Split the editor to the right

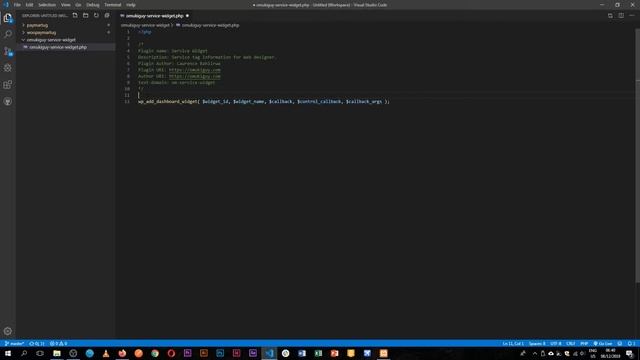coord(621,16)
